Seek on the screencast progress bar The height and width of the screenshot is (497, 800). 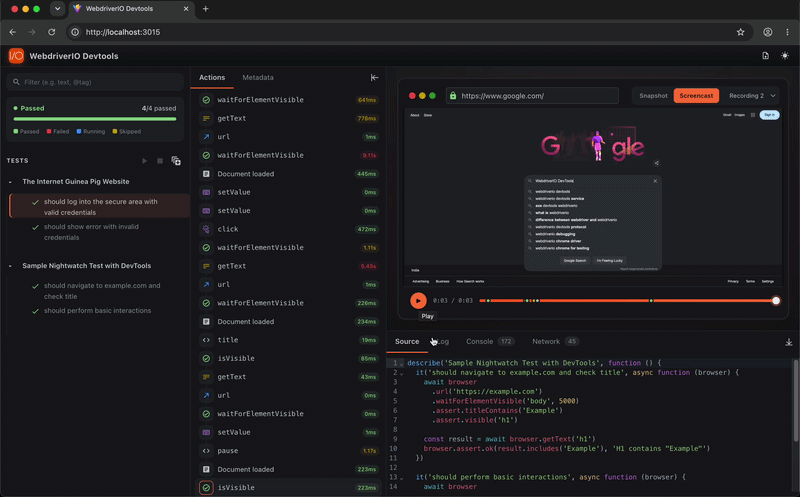[x=628, y=301]
